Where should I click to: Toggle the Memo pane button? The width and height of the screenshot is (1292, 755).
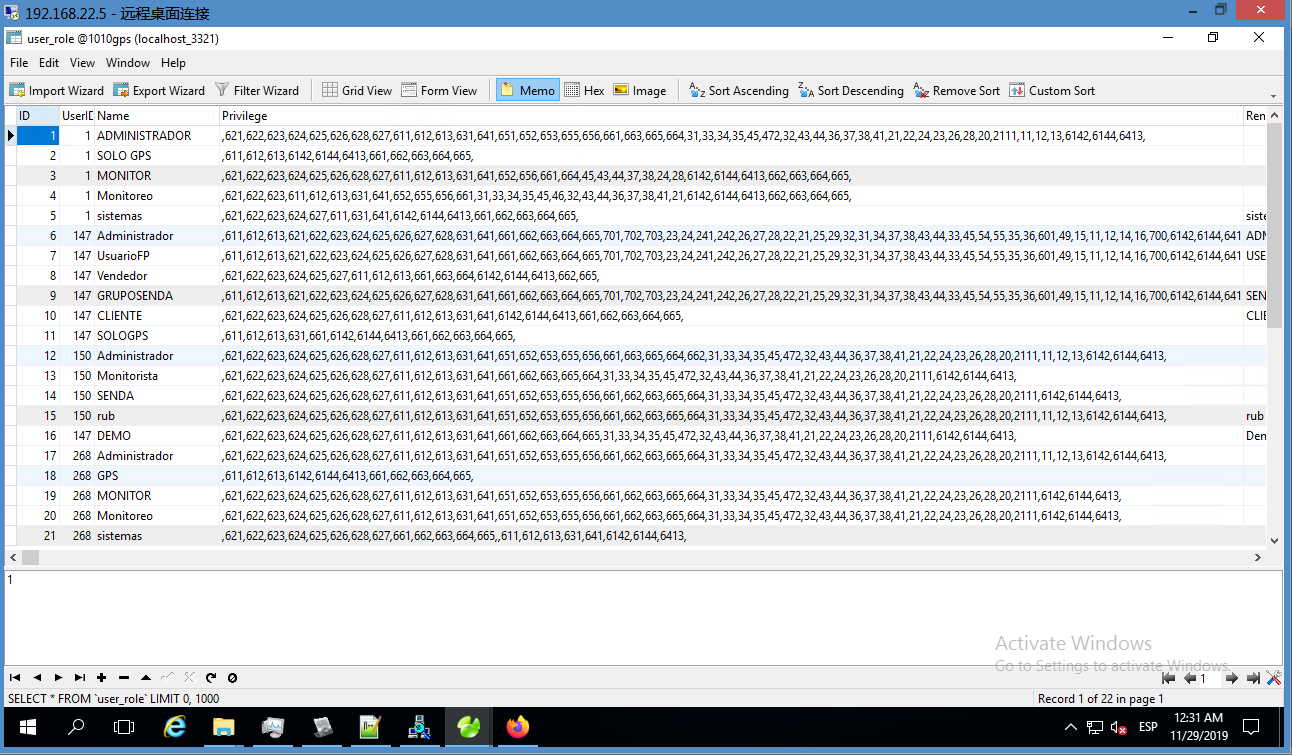527,90
